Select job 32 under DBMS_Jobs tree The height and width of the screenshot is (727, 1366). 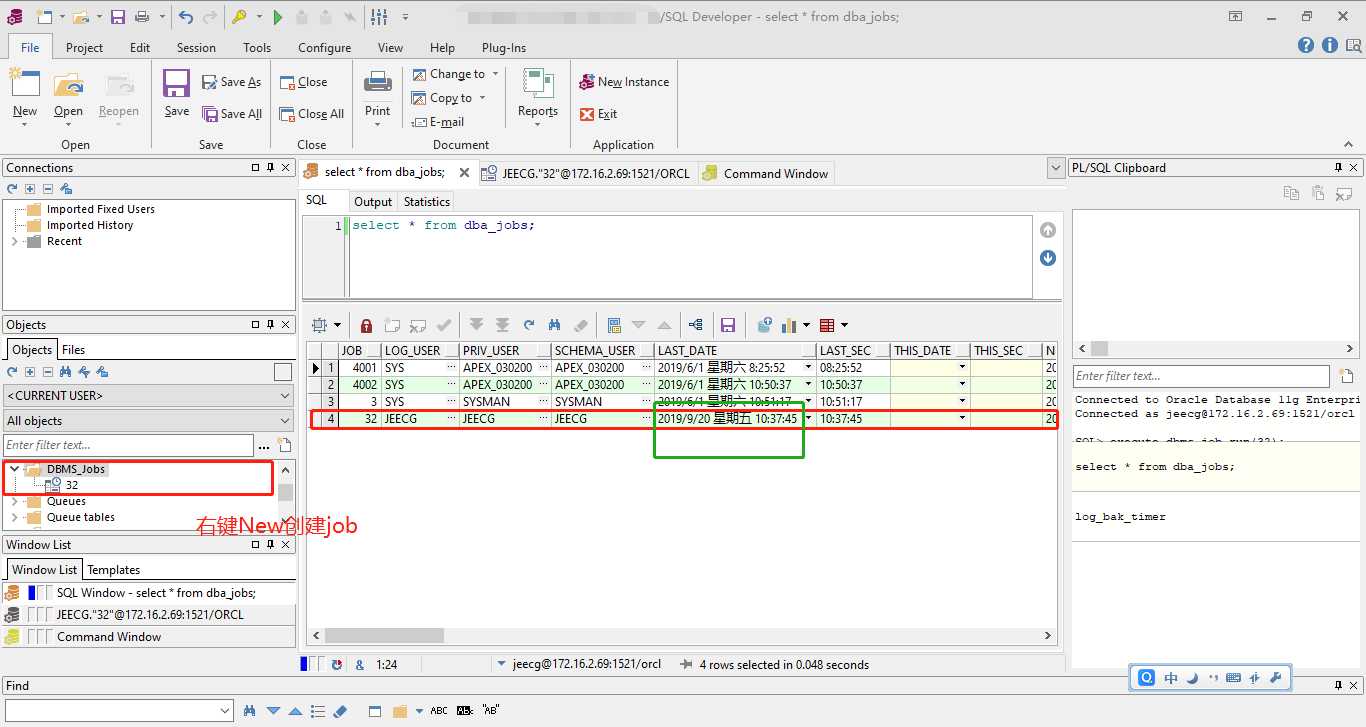[72, 485]
